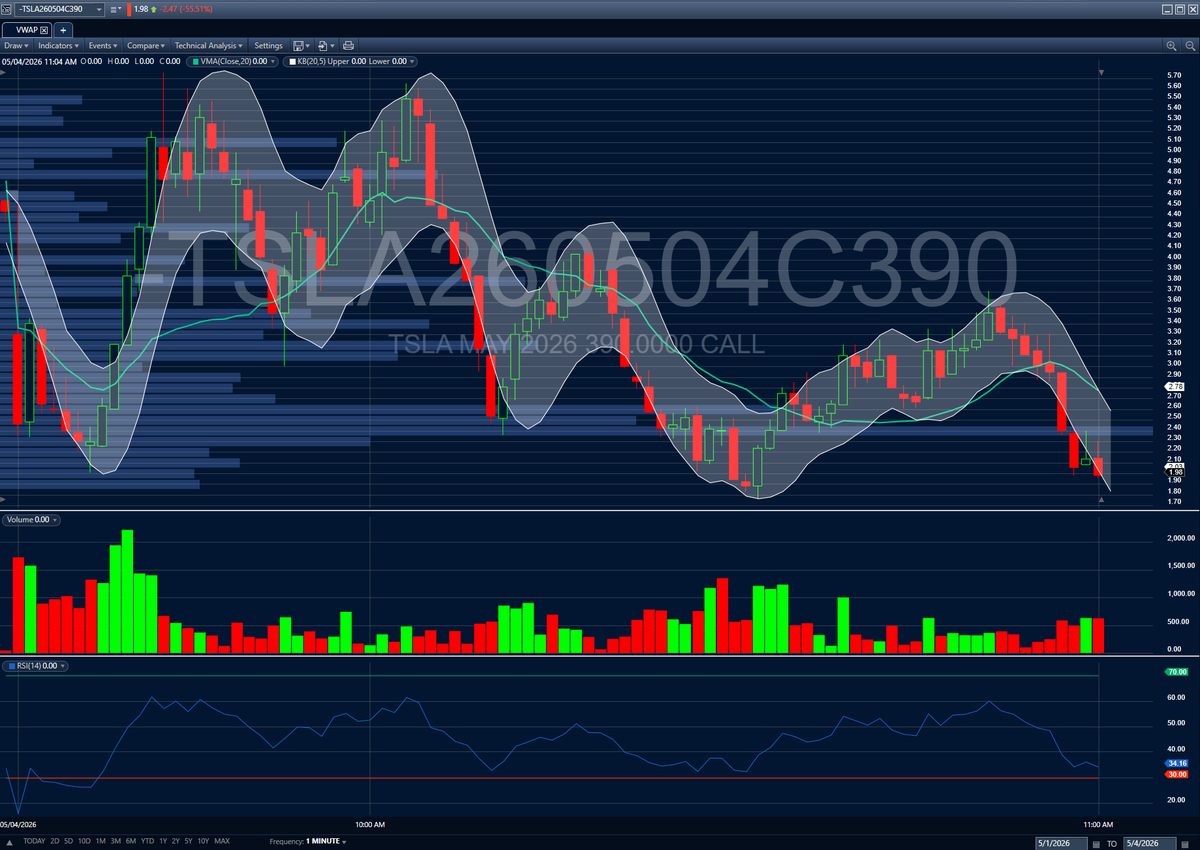Viewport: 1200px width, 850px height.
Task: Print the chart
Action: [348, 46]
